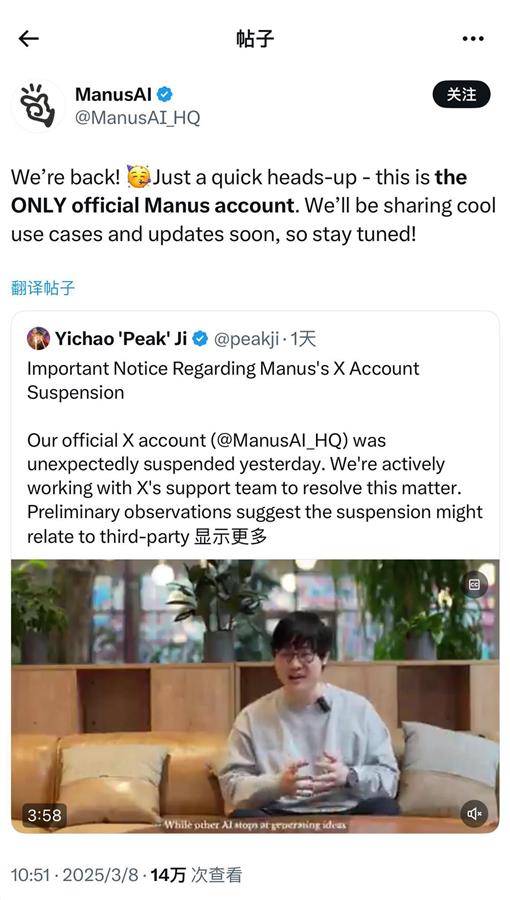Open the ManusAI display name

point(114,94)
